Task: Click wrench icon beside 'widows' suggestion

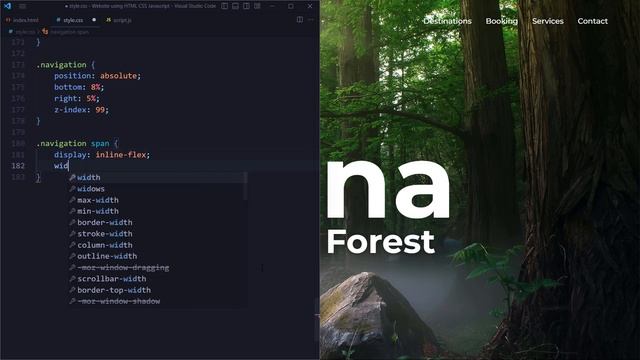Action: point(72,189)
